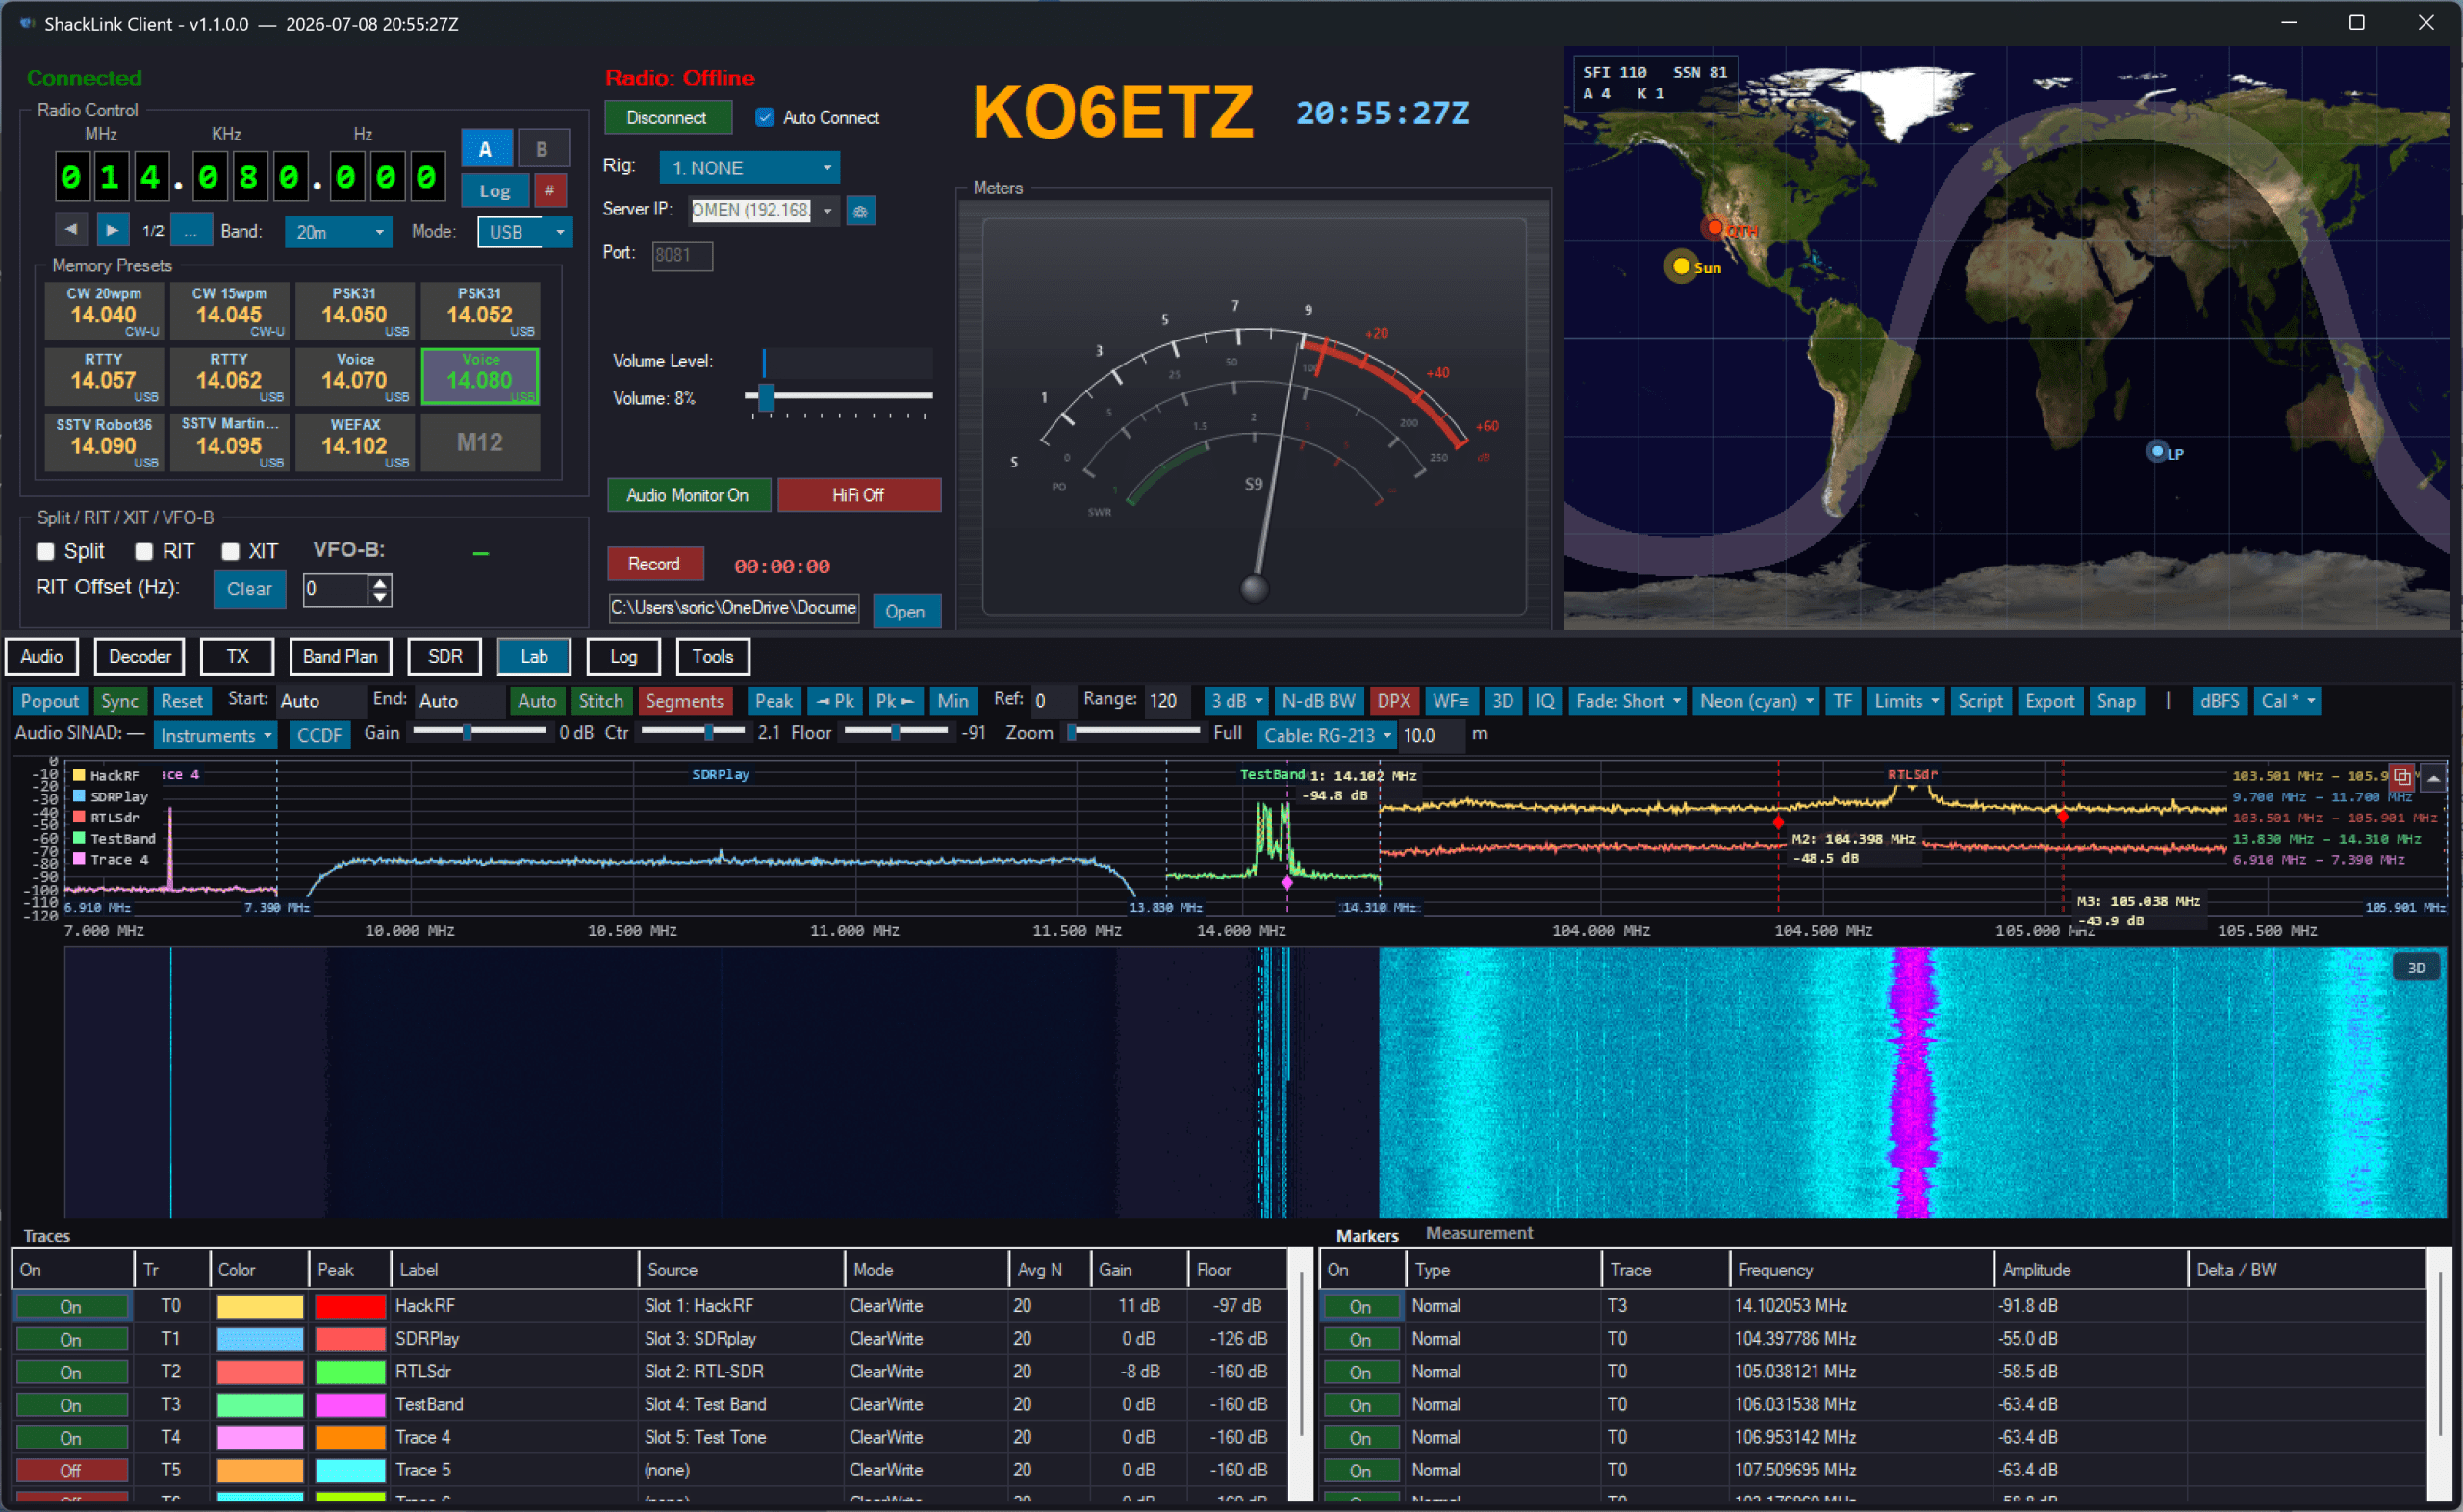Turn on the Trace 5 Off toggle
The height and width of the screenshot is (1512, 2463).
coord(70,1471)
